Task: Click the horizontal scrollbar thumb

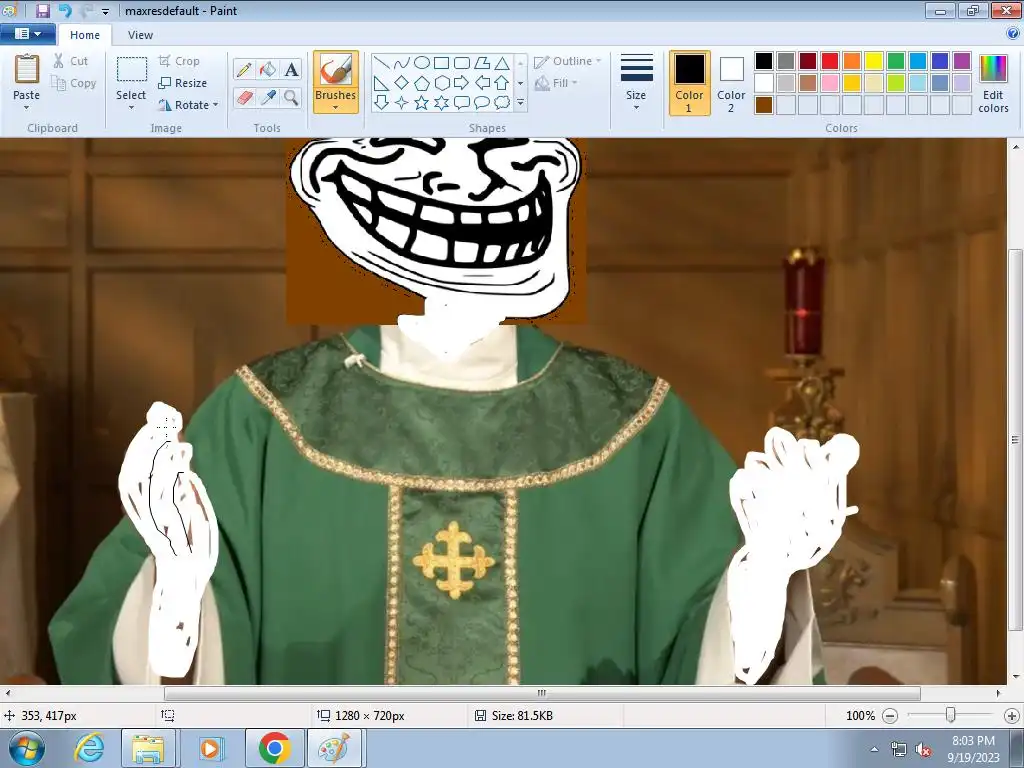Action: pos(541,693)
